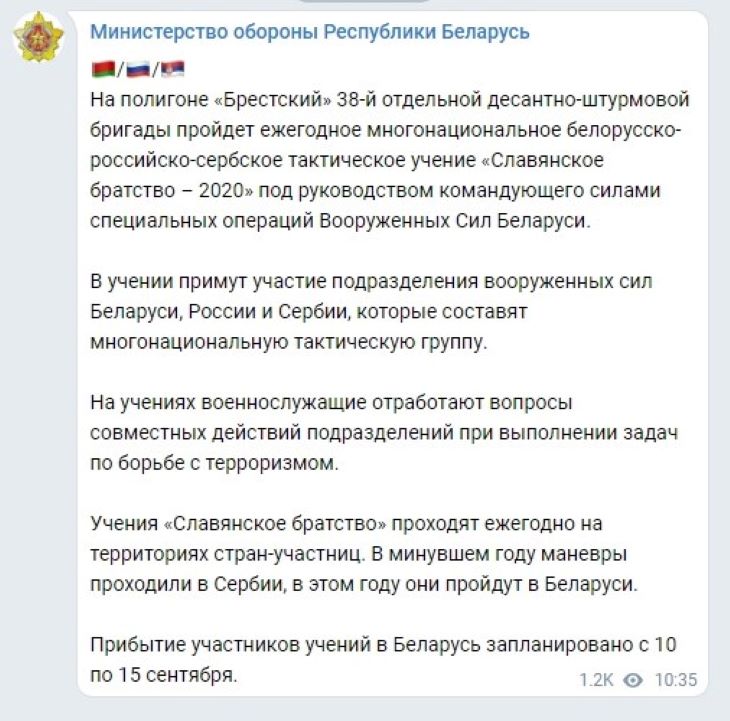Open channel name Министерство обороны Республики Беларусь
The width and height of the screenshot is (730, 721).
coord(310,32)
